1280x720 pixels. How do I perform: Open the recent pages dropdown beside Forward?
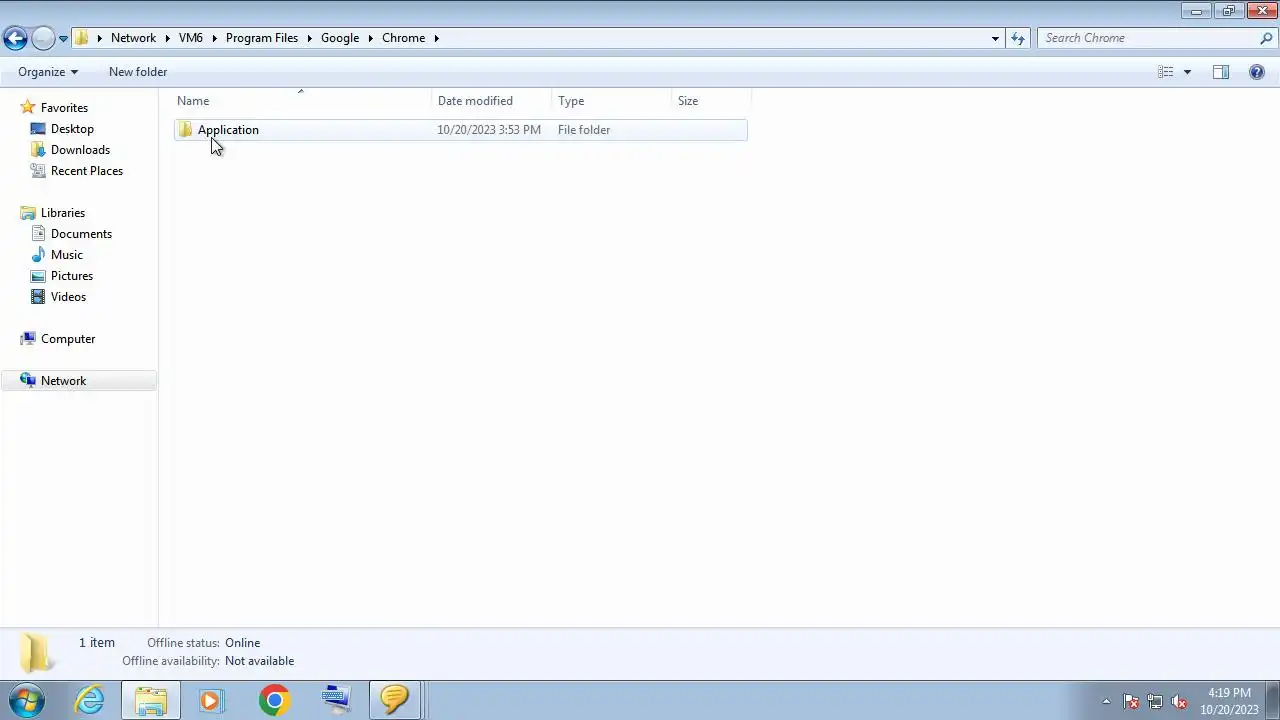63,39
